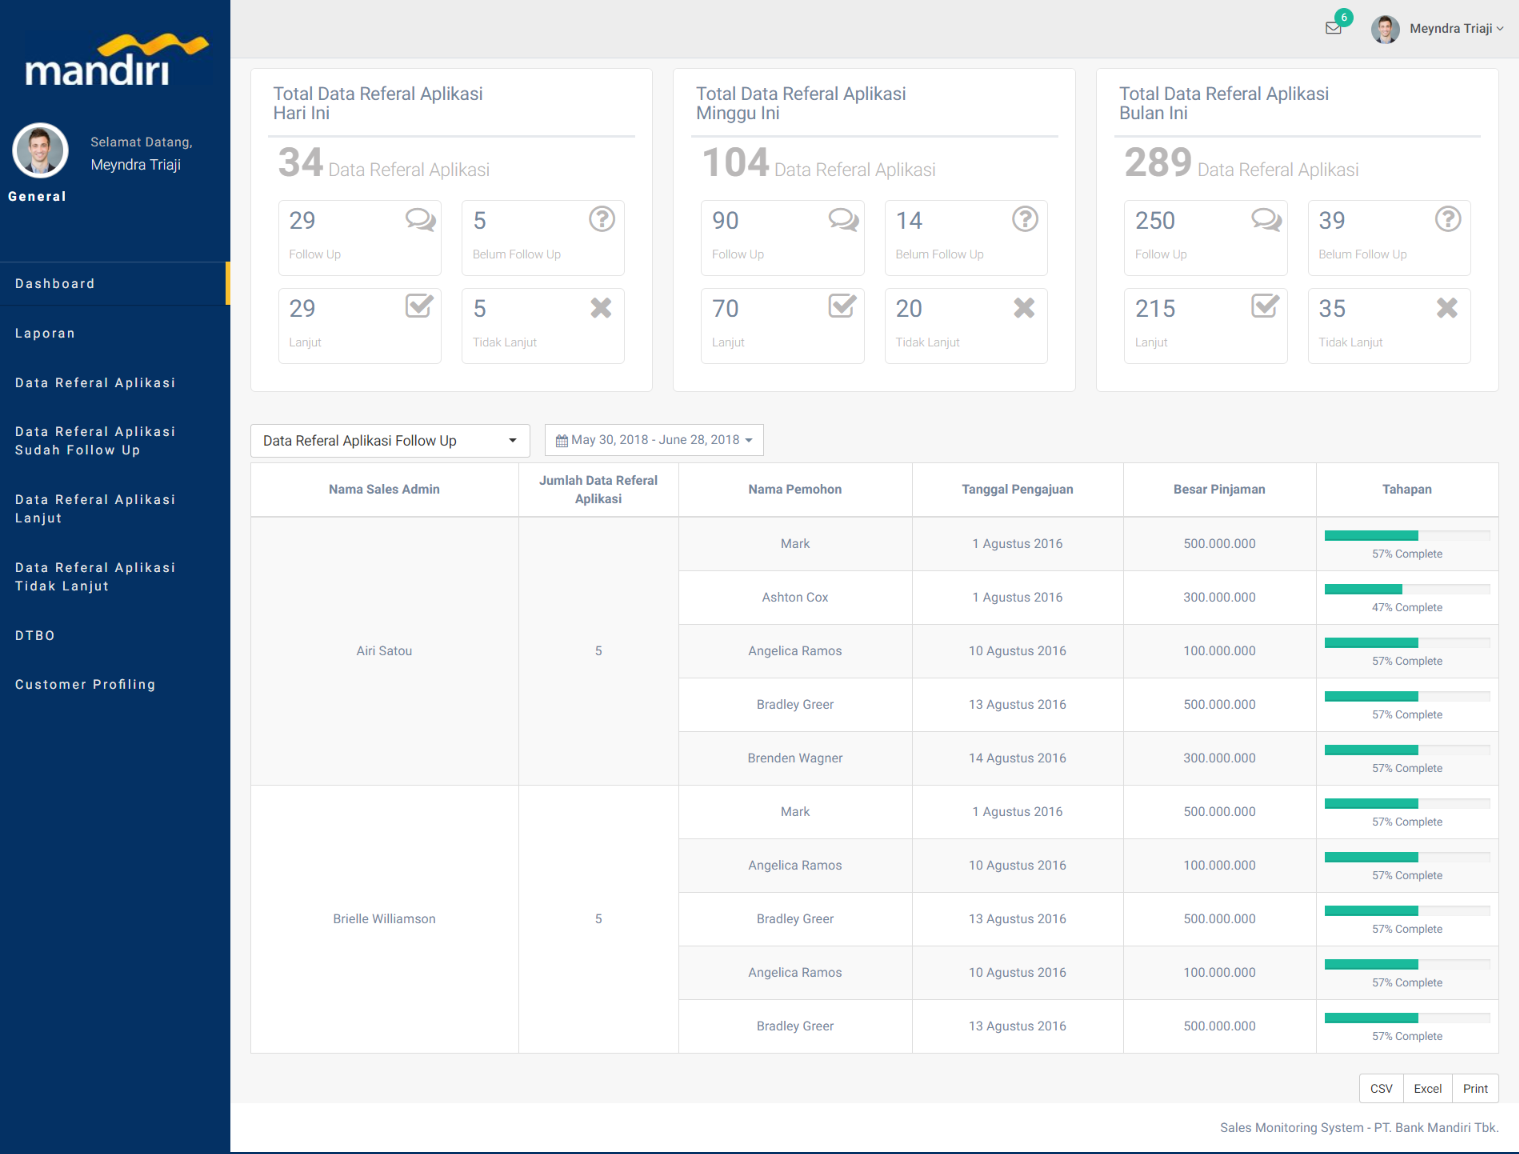Click the chat bubble icon in Minggu Ini Follow Up
1519x1154 pixels.
click(843, 219)
